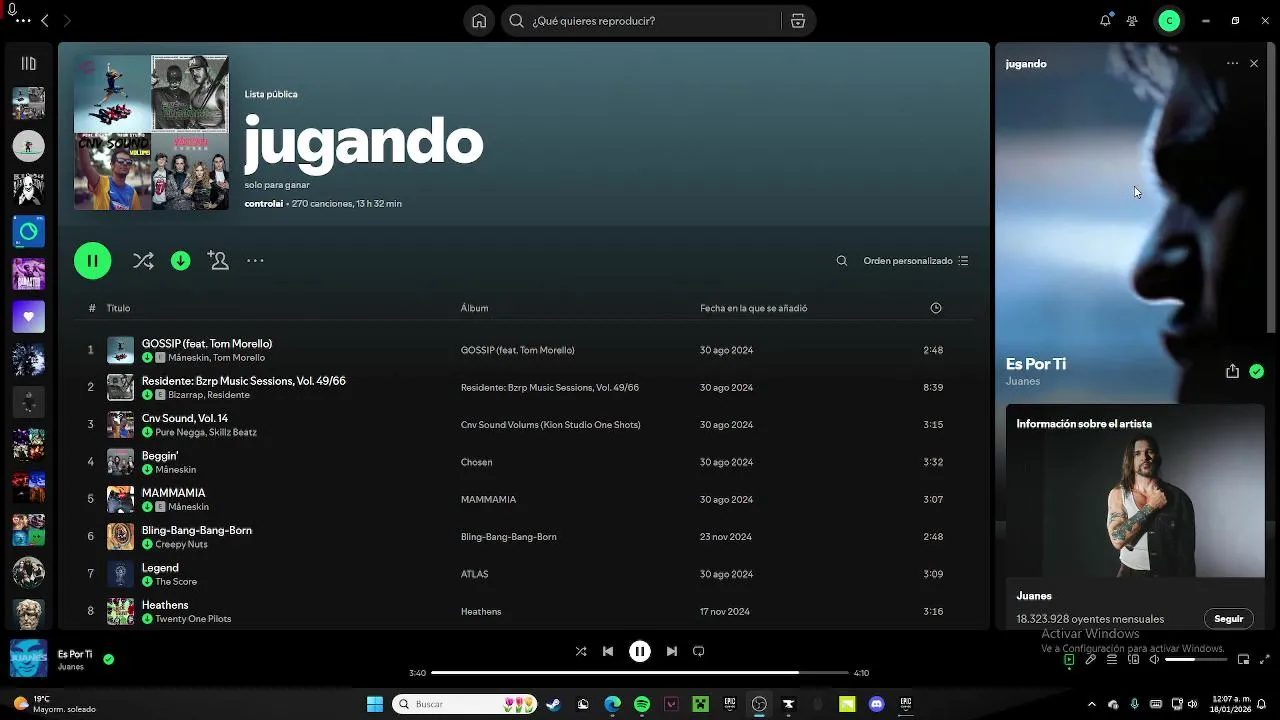Expand hidden system tray icons chevron
This screenshot has height=720, width=1280.
click(1091, 704)
